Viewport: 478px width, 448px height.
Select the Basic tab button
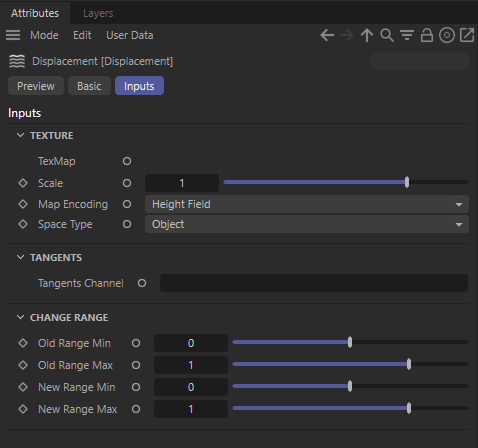pos(89,86)
